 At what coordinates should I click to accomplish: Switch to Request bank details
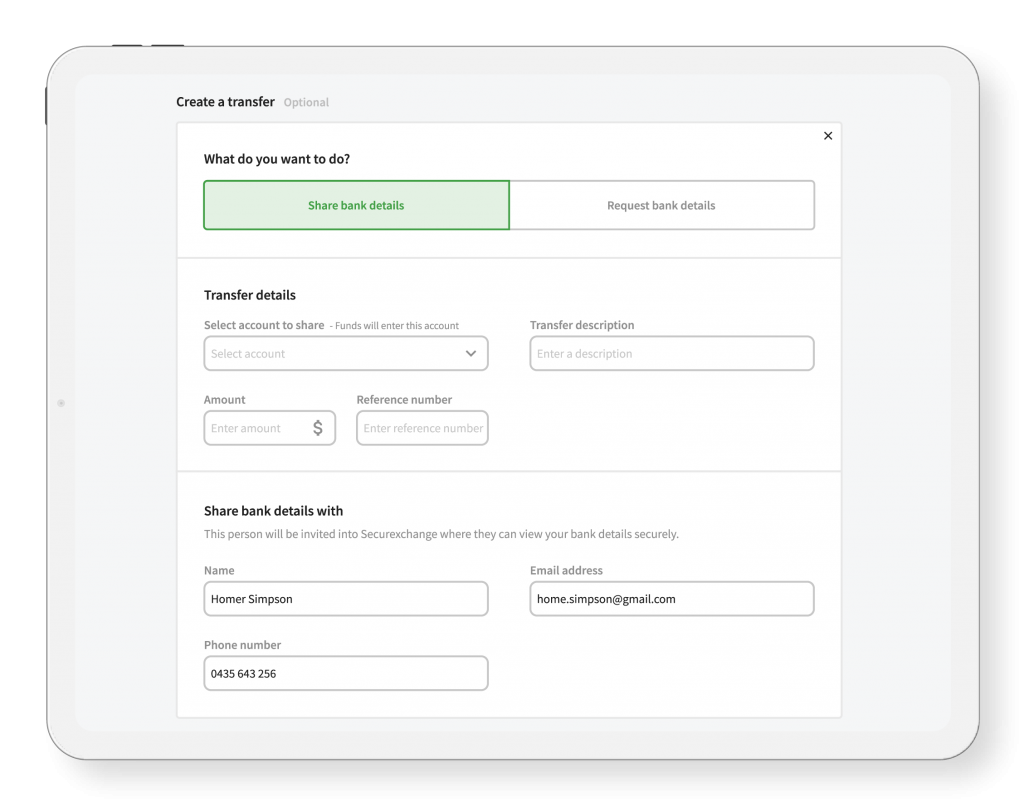[x=661, y=206]
